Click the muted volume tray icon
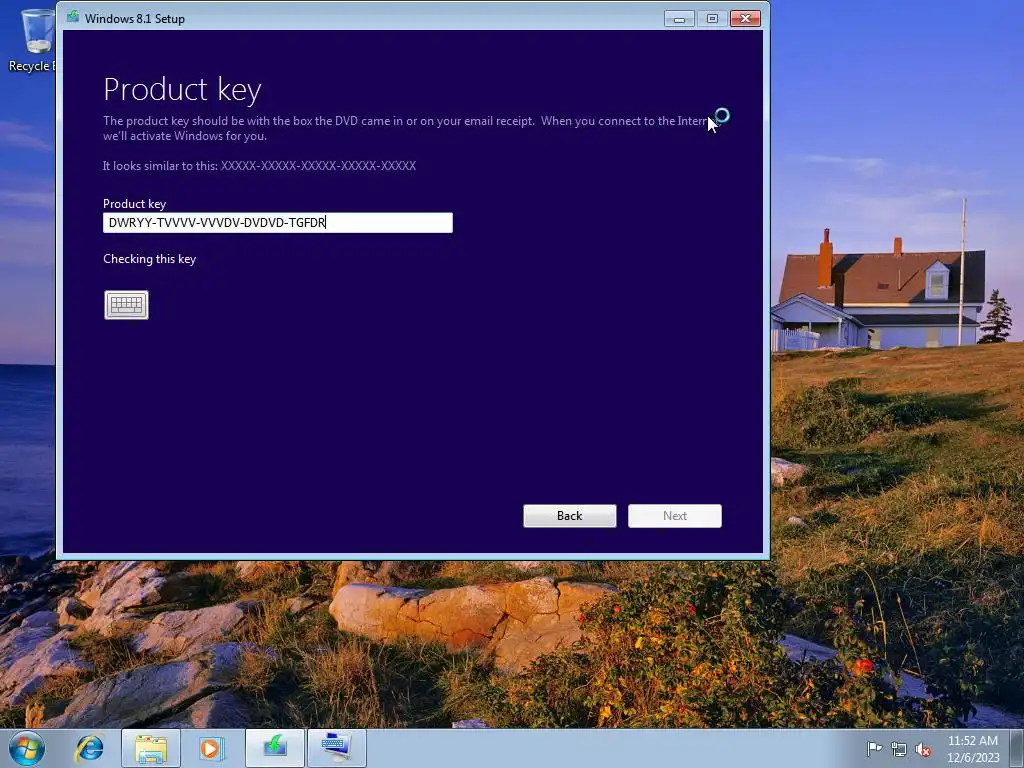The width and height of the screenshot is (1024, 768). tap(923, 749)
